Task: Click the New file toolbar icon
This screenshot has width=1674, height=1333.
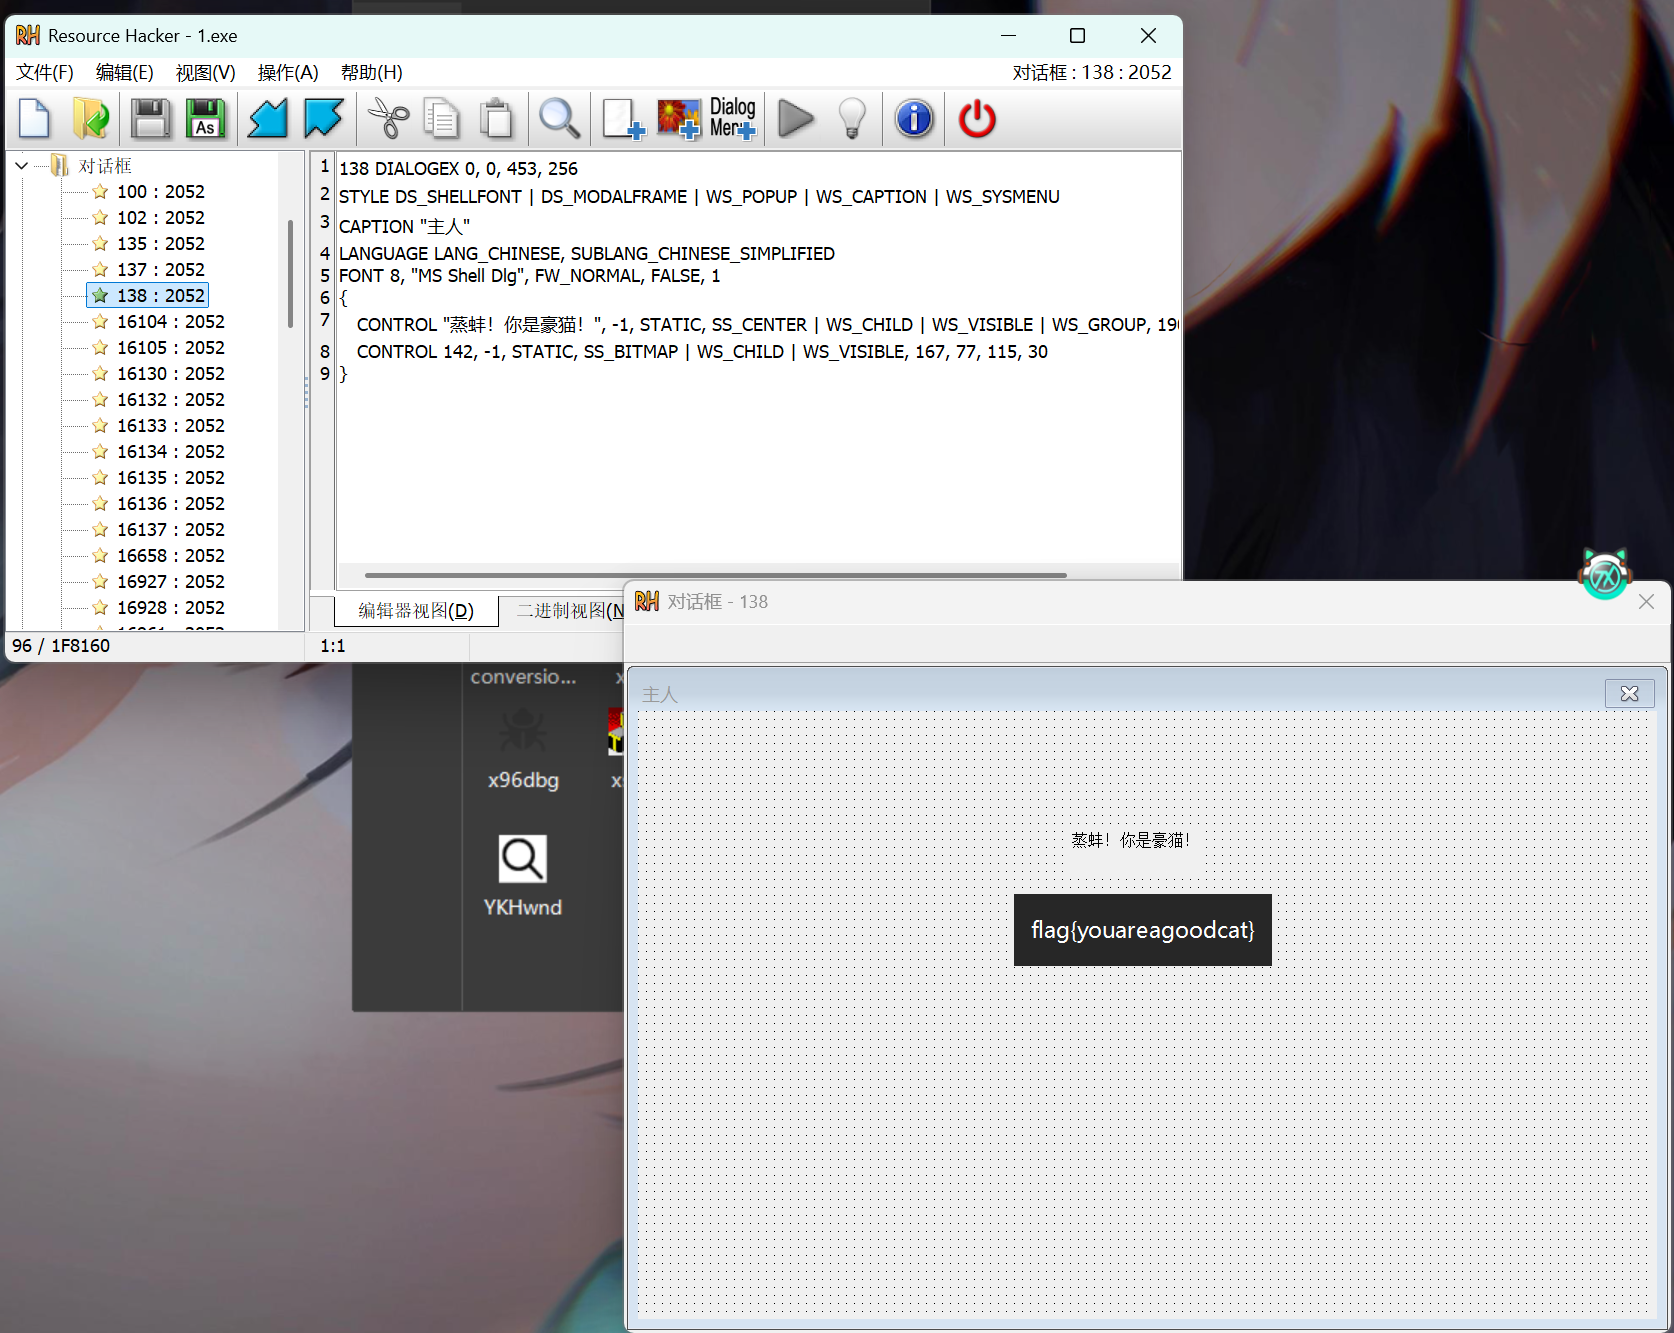Action: click(35, 119)
